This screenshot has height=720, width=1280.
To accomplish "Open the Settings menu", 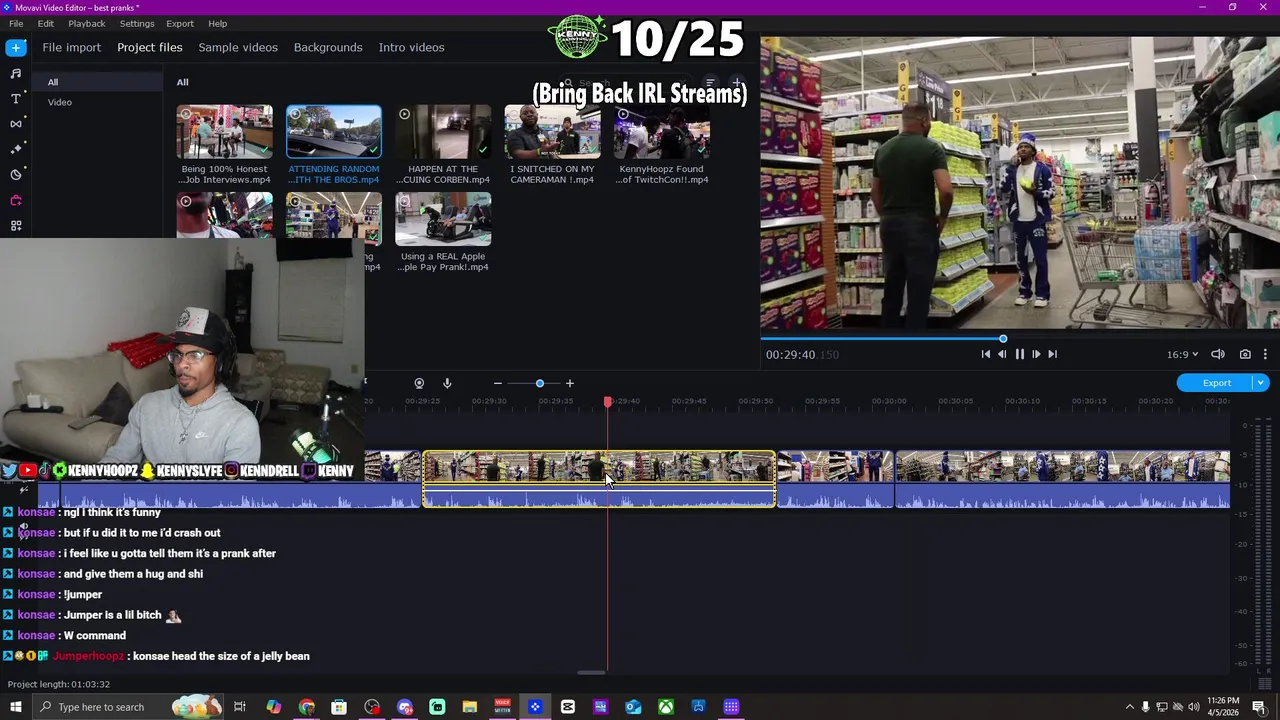I will tap(137, 23).
